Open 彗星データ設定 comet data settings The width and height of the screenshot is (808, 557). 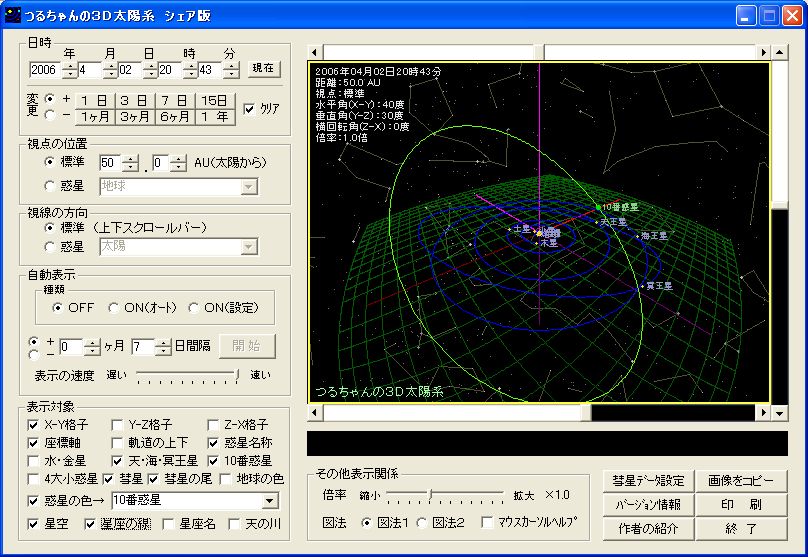click(x=648, y=480)
